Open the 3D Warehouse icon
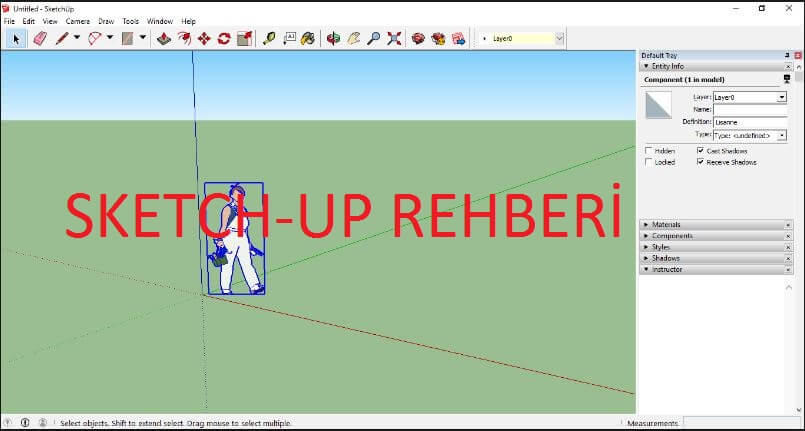Viewport: 805px width, 431px height. point(418,38)
